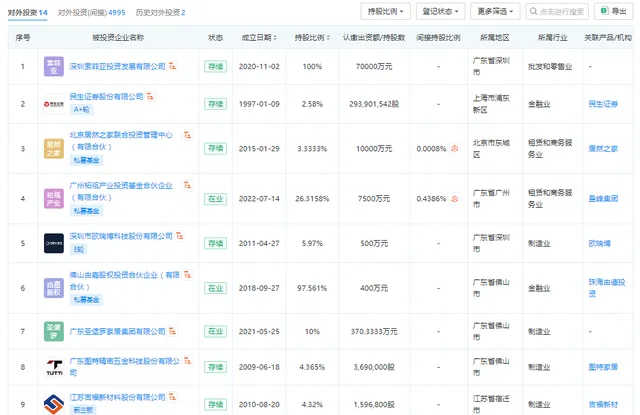
Task: Switch to 对外投资(间接) tab
Action: [x=105, y=11]
